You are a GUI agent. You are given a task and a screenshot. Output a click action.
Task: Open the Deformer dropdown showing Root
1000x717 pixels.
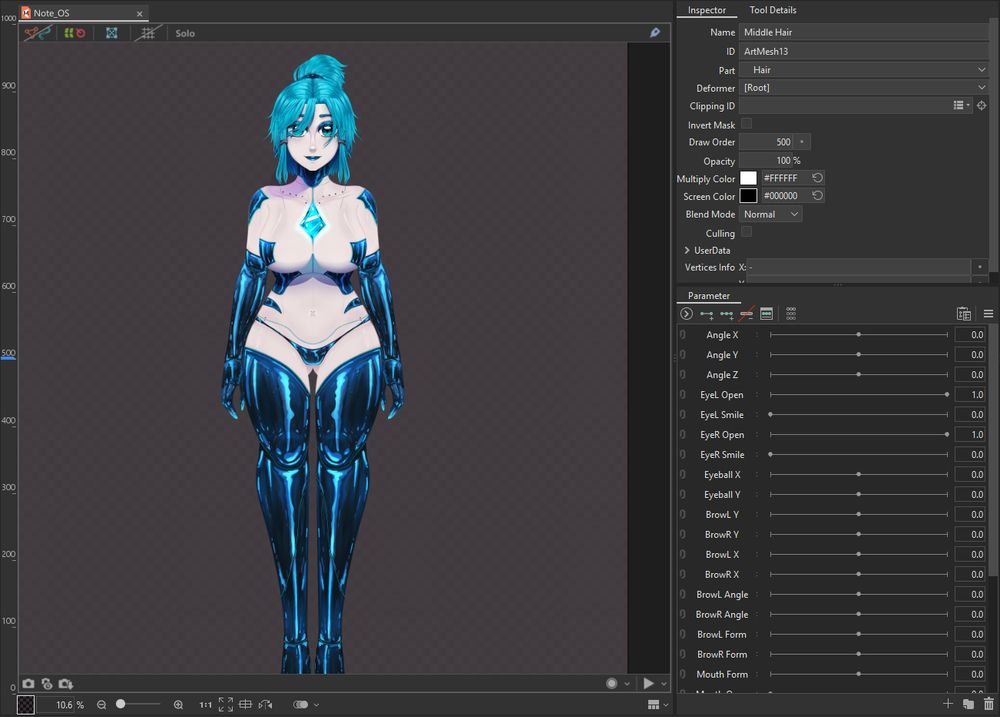point(864,87)
